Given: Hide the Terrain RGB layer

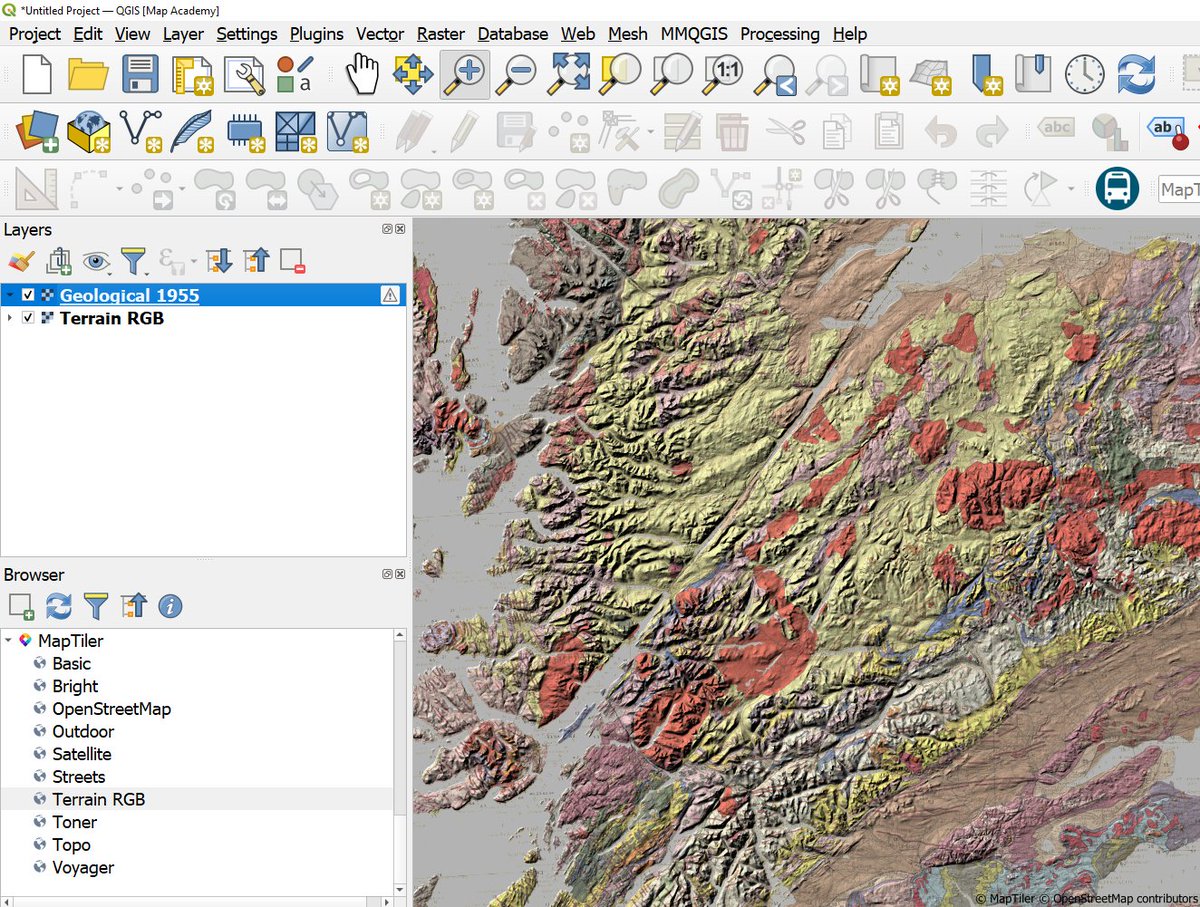Looking at the screenshot, I should point(28,318).
